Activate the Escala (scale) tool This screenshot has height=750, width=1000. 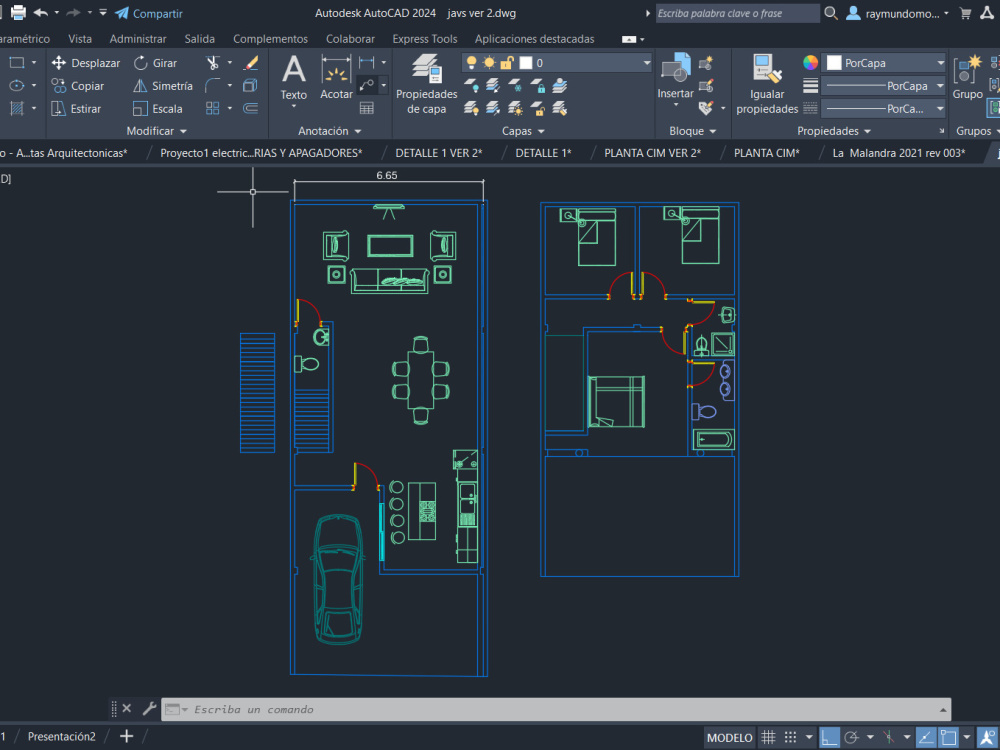click(158, 109)
